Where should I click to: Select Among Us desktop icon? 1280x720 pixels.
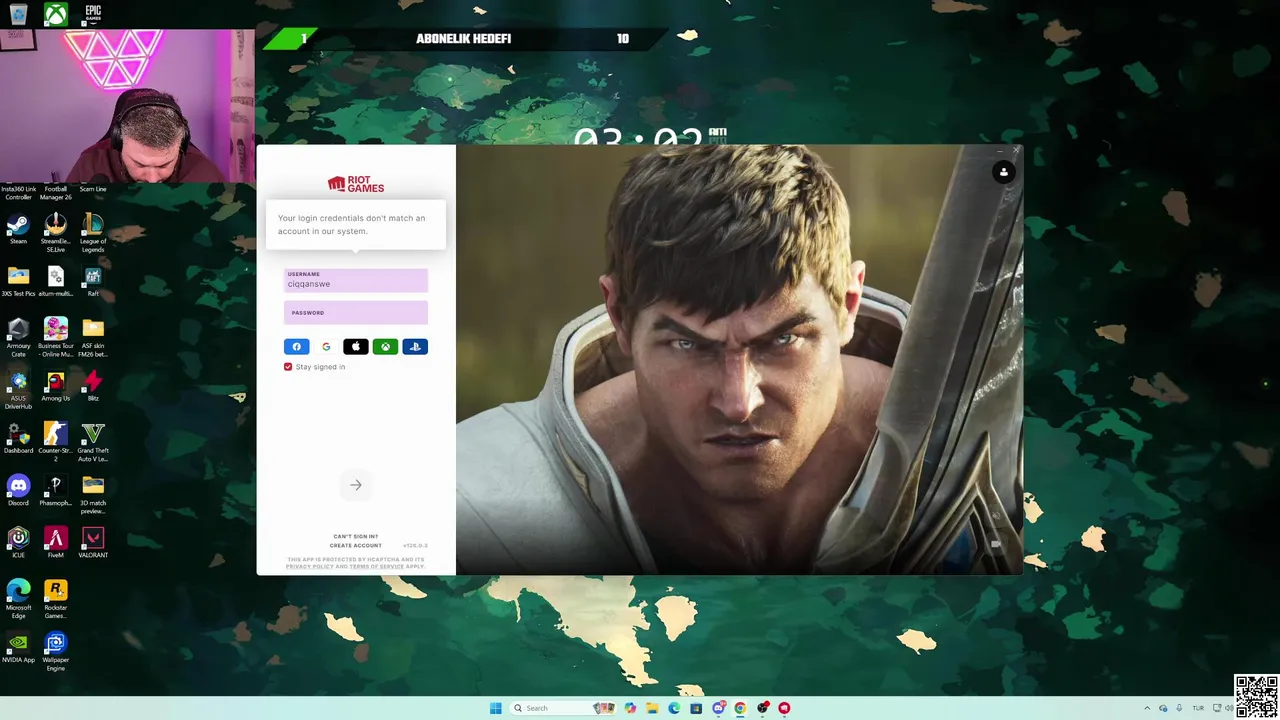coord(55,386)
